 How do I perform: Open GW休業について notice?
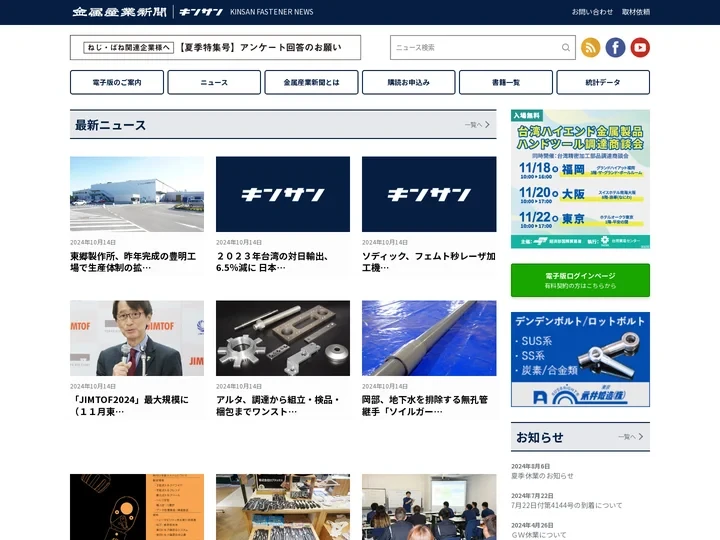click(539, 535)
